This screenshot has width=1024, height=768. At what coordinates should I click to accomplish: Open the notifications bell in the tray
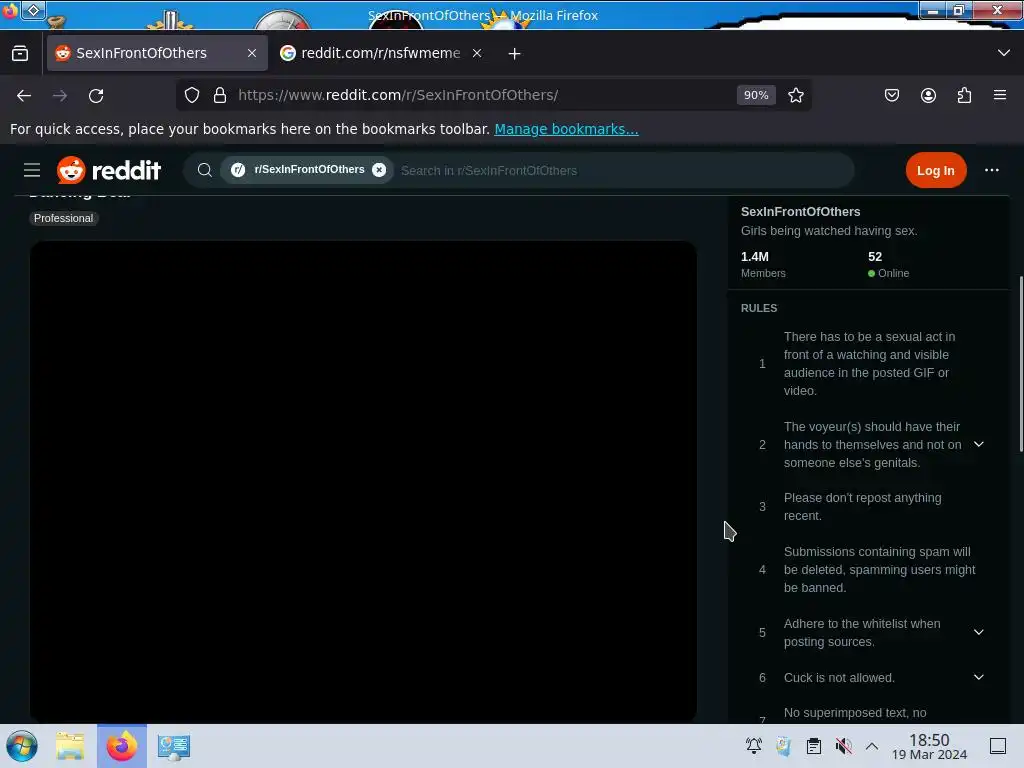click(754, 746)
